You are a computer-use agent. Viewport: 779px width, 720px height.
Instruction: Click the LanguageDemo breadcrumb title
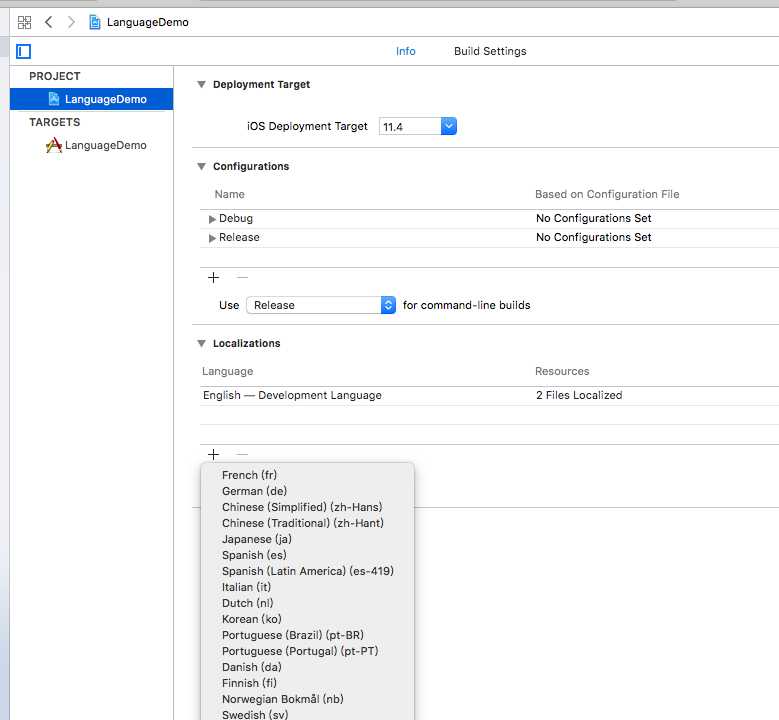[148, 22]
